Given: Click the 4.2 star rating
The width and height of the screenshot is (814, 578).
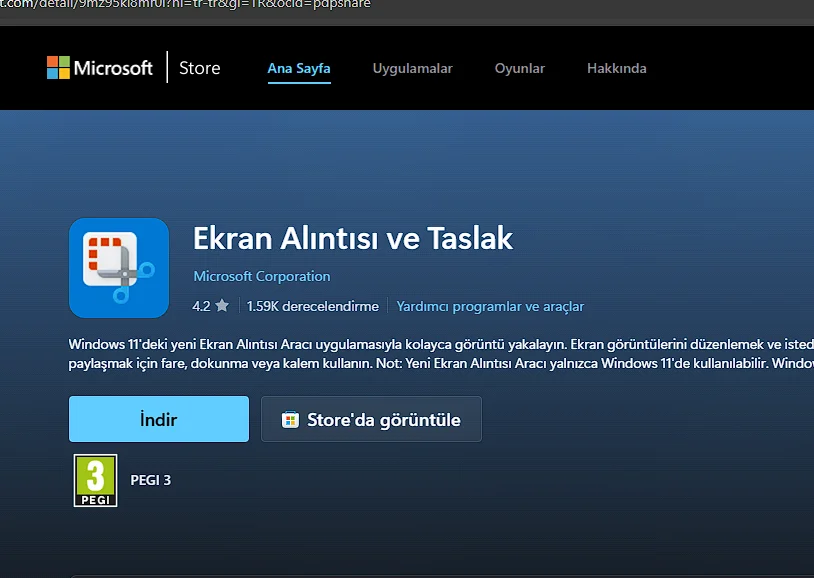Looking at the screenshot, I should (210, 306).
